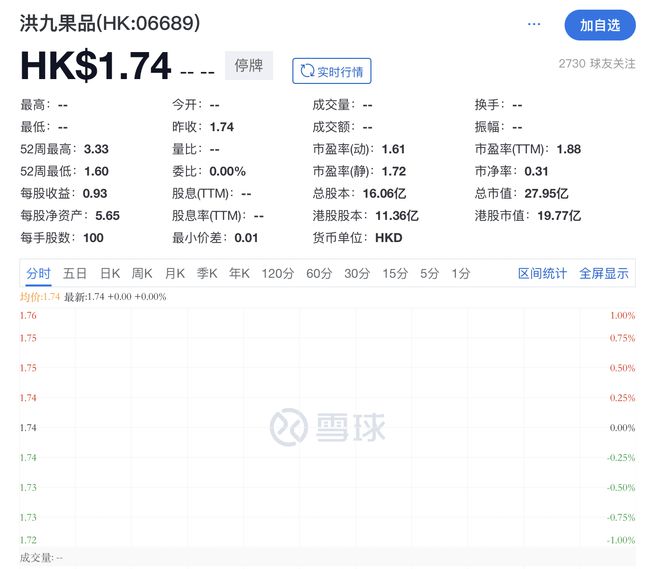Click the 市盈率(动) value 1.61
The width and height of the screenshot is (660, 569).
coord(394,149)
